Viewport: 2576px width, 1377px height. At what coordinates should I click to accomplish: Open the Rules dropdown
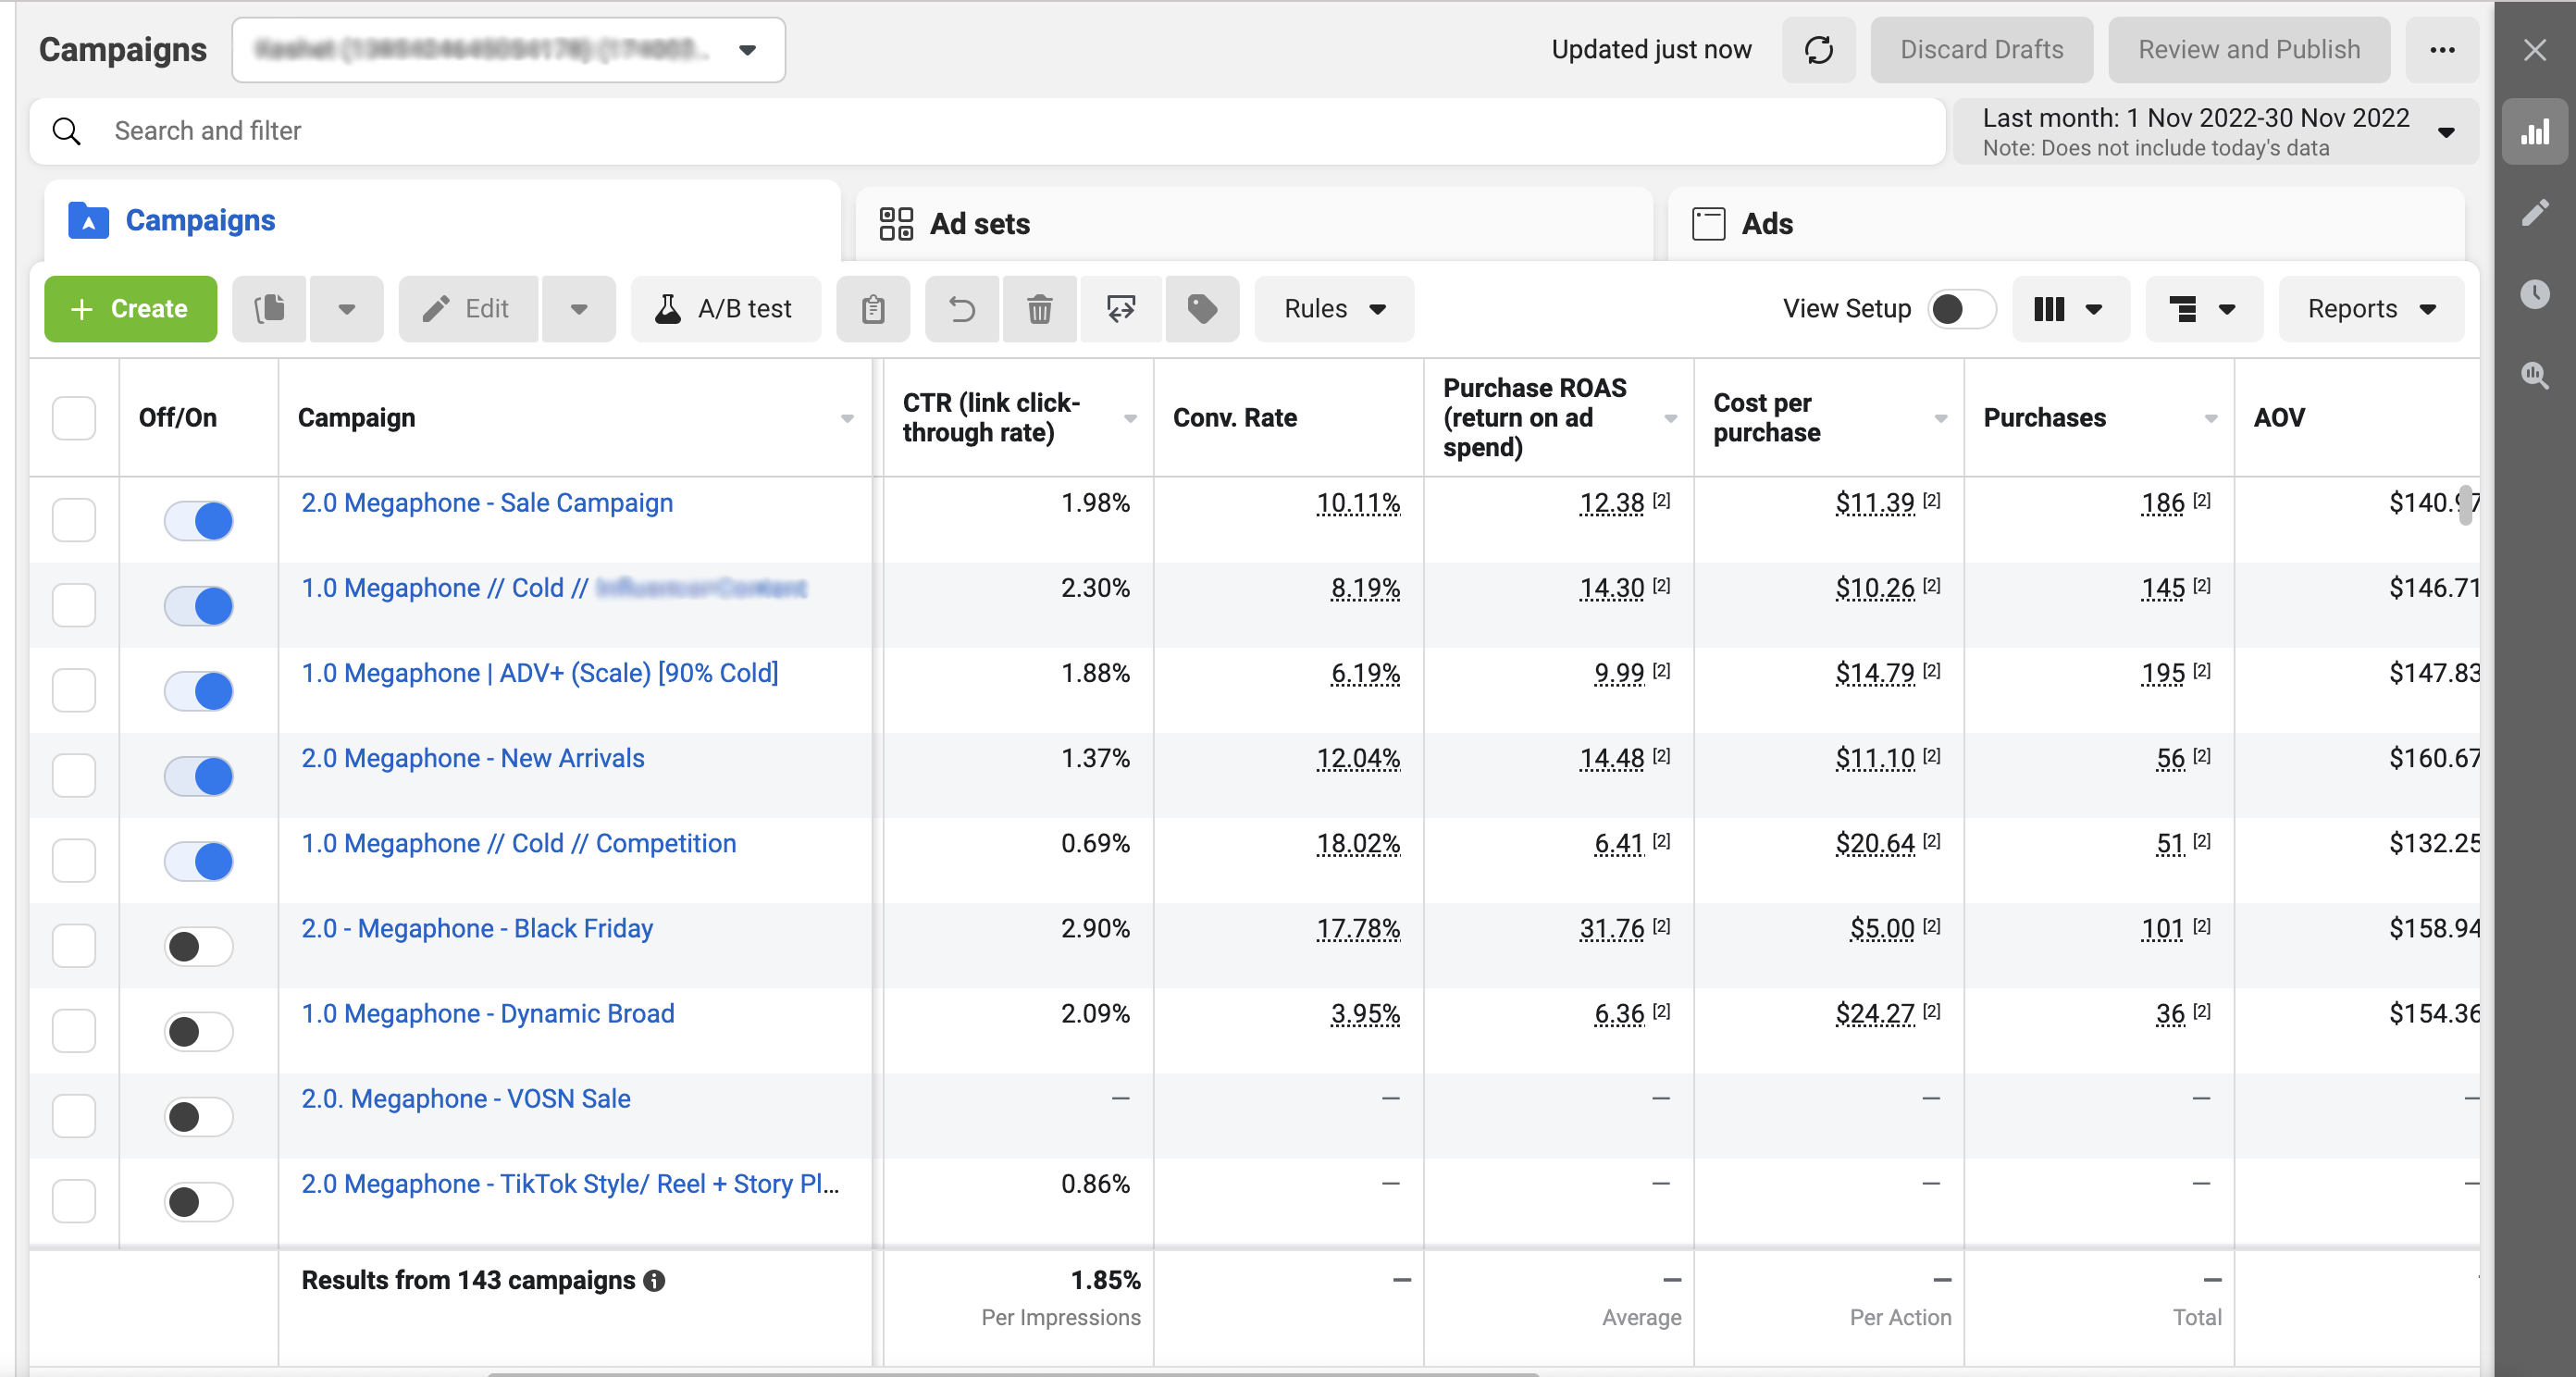1334,309
